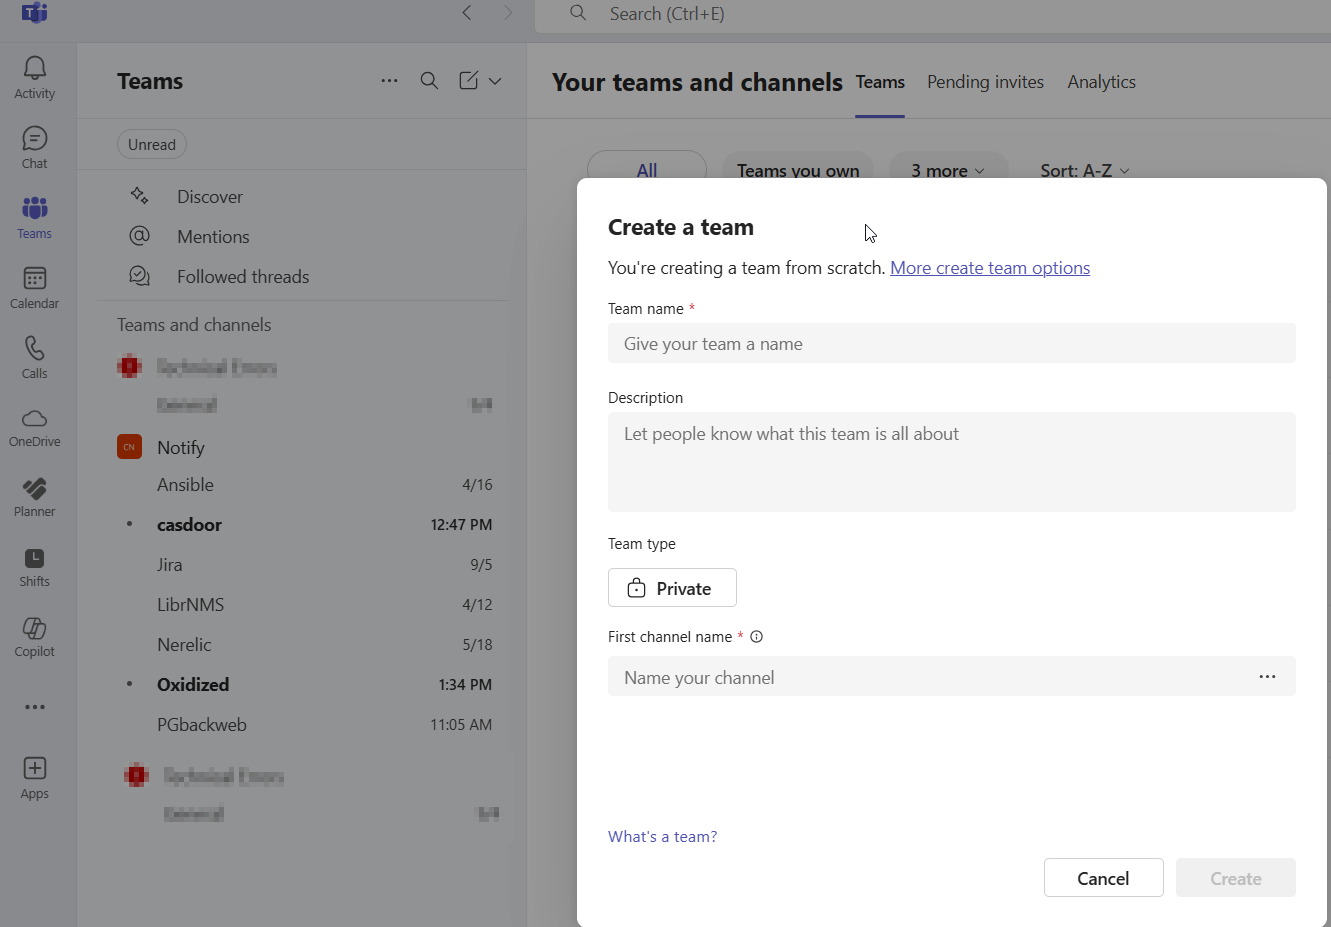Expand the 3 more filter dropdown
The width and height of the screenshot is (1331, 927).
[948, 170]
